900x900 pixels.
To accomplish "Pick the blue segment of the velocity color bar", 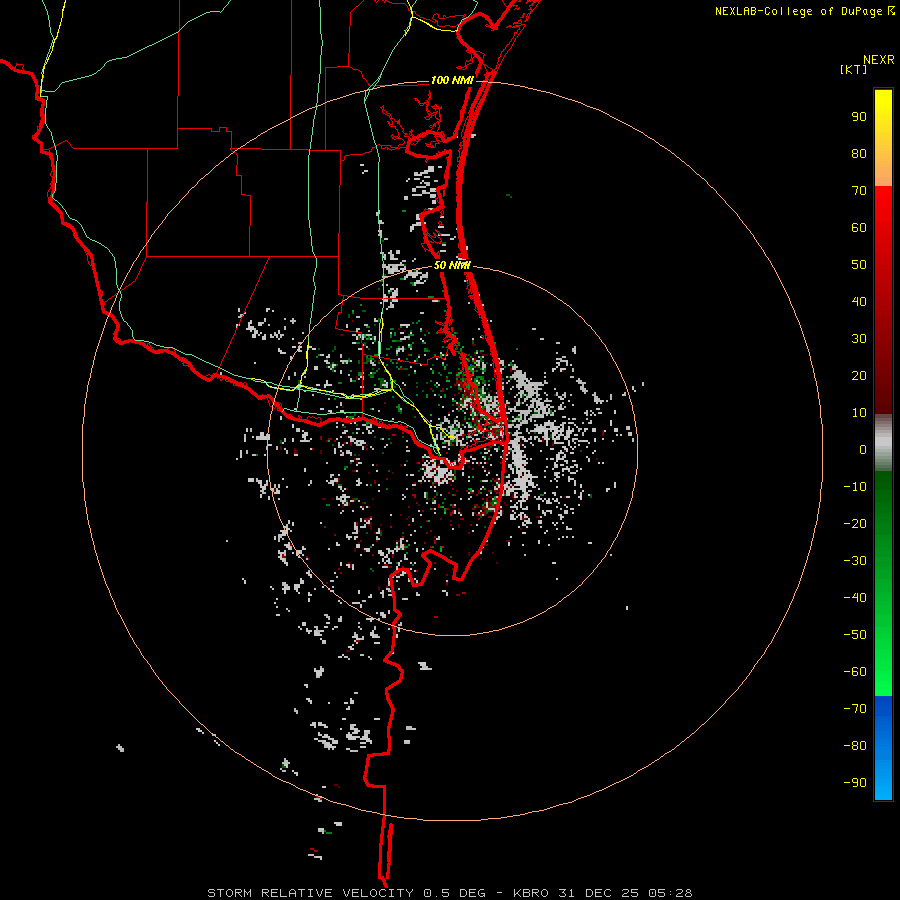I will coord(883,748).
